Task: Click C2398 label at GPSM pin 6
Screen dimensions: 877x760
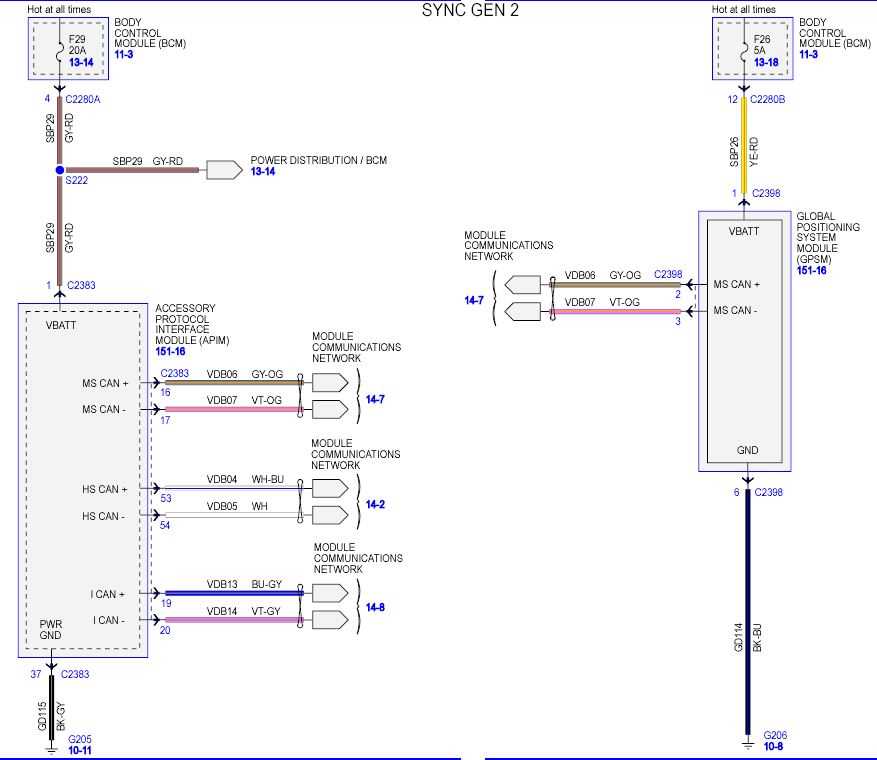Action: click(x=768, y=492)
